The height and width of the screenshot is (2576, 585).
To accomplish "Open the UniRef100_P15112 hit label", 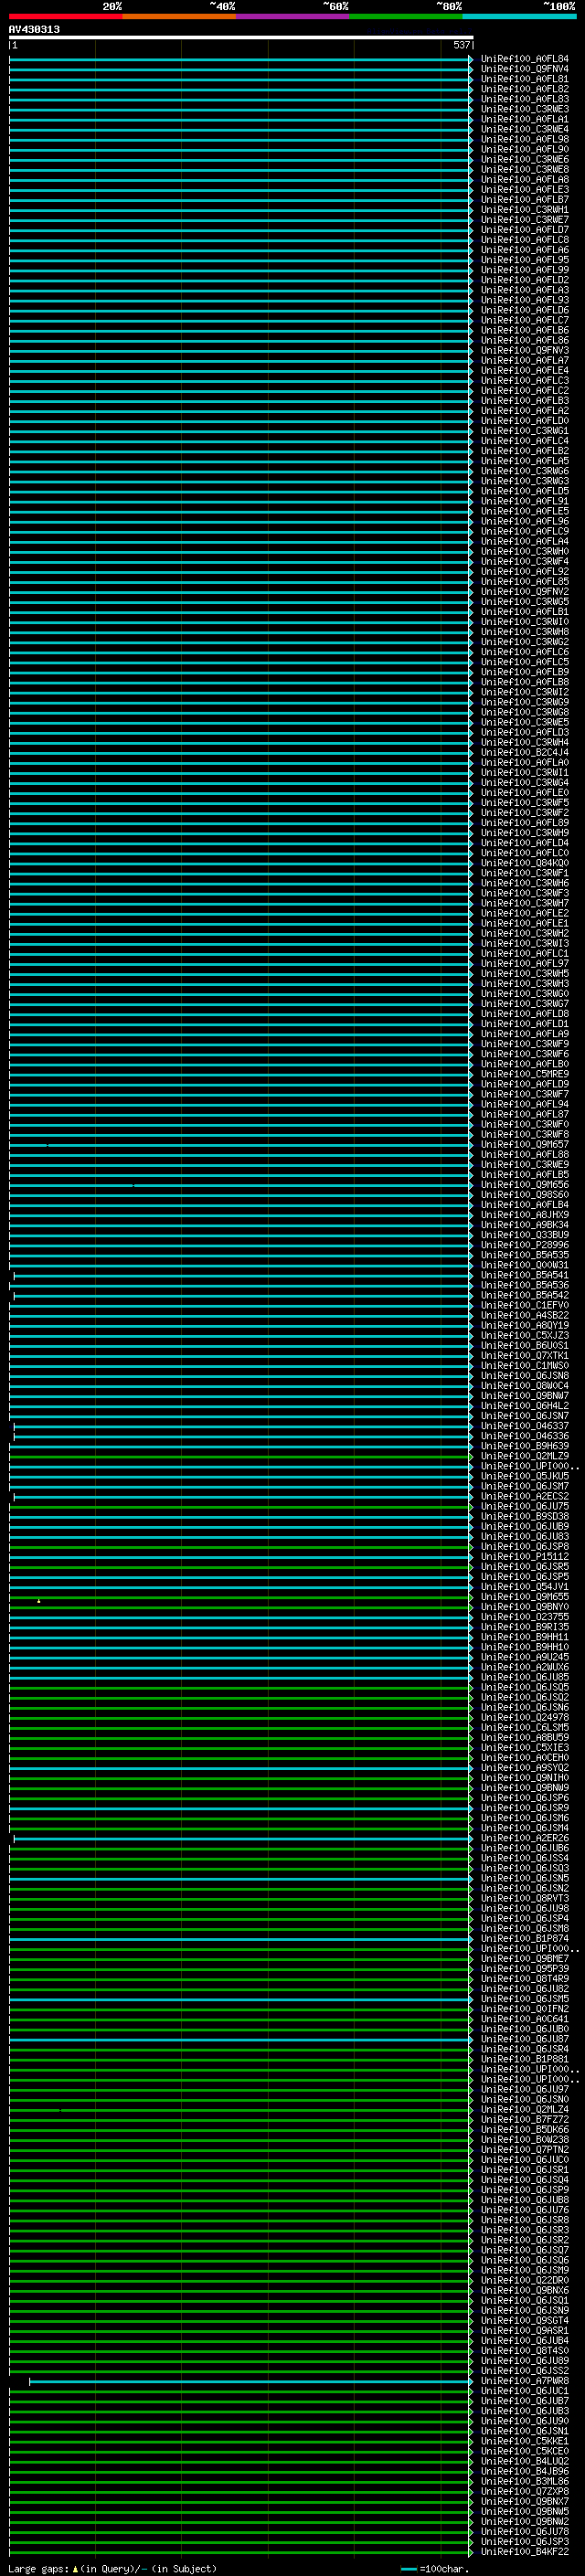I will pyautogui.click(x=524, y=1556).
